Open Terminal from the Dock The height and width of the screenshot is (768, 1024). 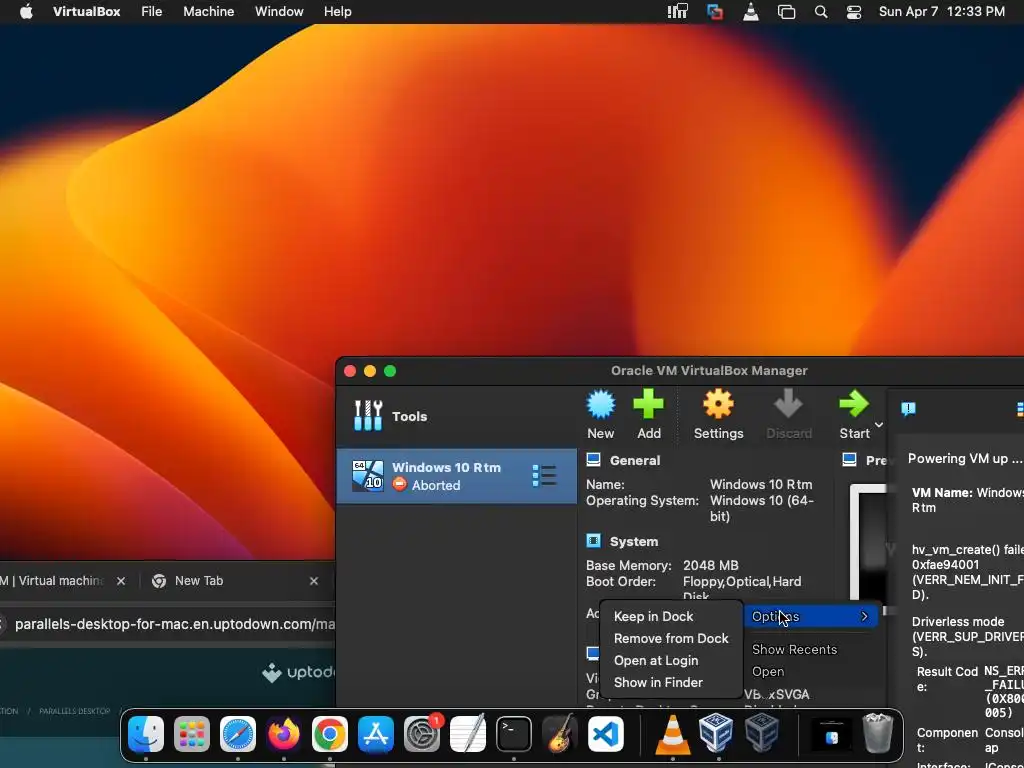tap(514, 733)
